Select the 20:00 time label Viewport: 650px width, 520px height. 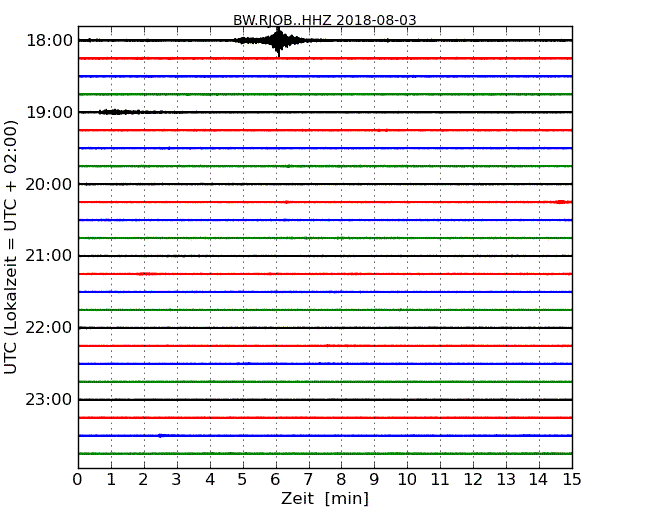pyautogui.click(x=49, y=184)
